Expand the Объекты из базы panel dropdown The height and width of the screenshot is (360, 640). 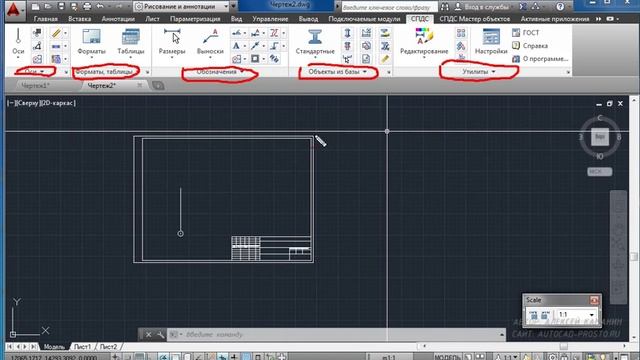click(337, 72)
